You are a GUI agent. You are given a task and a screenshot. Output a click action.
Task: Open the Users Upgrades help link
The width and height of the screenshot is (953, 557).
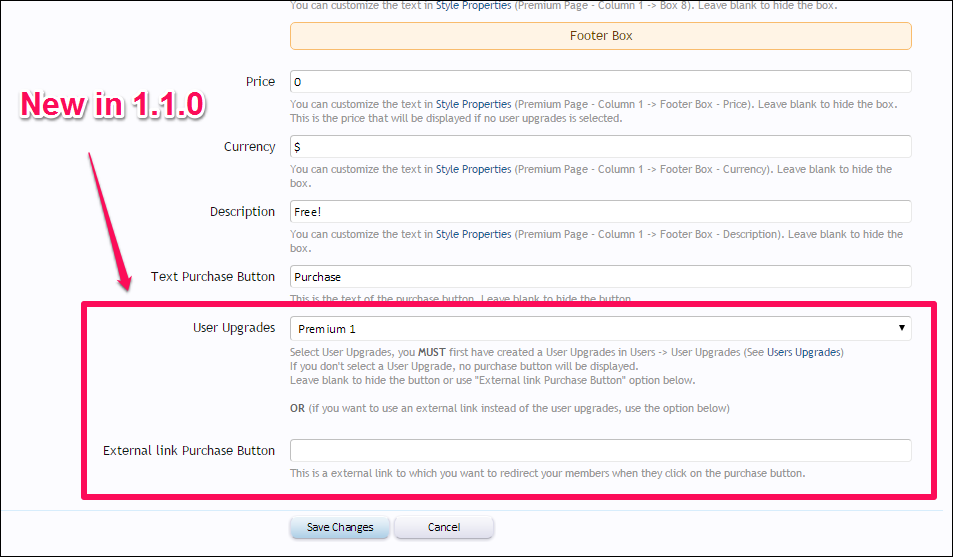point(804,353)
